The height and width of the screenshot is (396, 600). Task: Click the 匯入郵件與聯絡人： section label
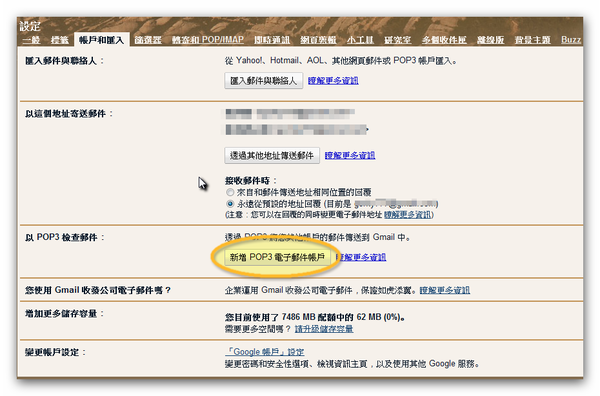coord(64,61)
